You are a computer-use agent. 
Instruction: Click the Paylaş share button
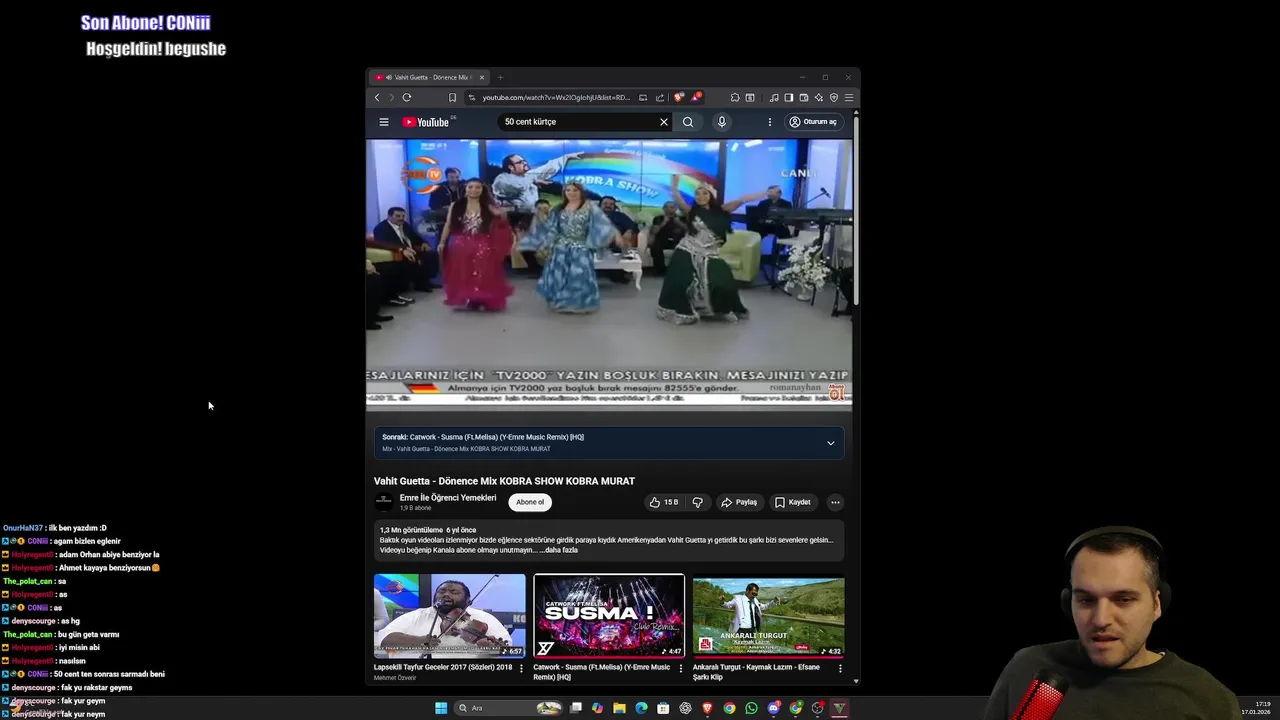(739, 502)
